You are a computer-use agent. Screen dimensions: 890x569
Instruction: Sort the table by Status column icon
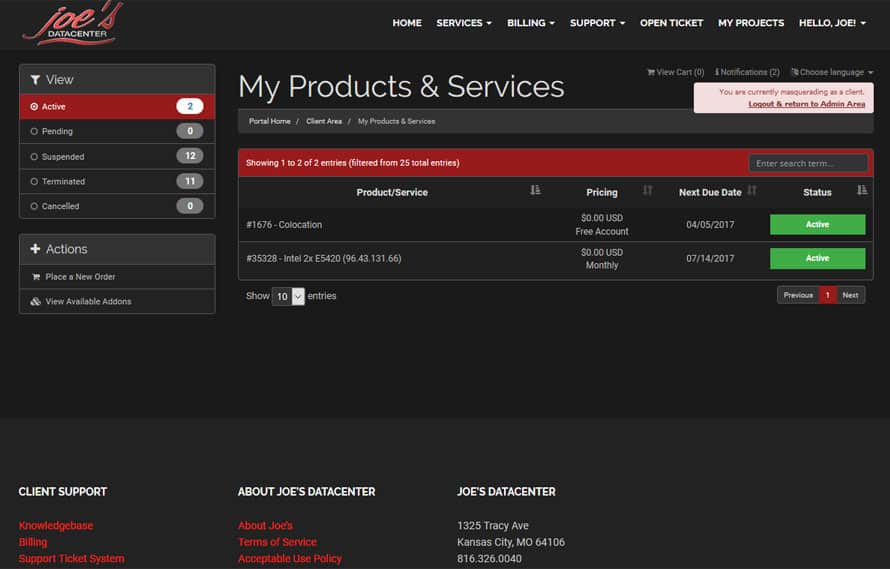point(862,190)
